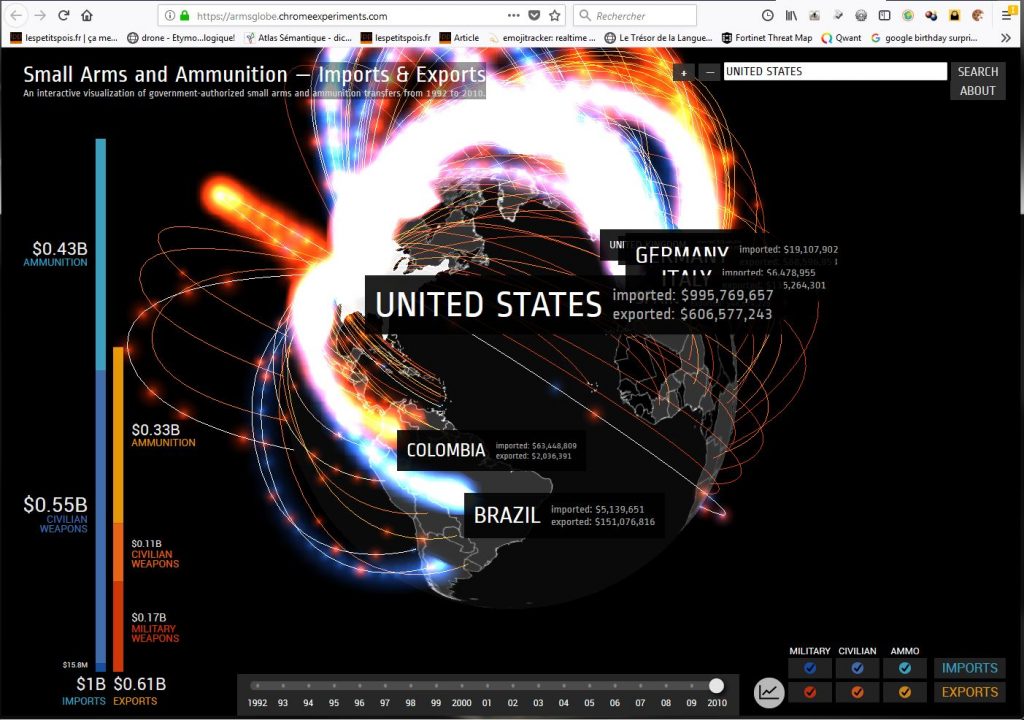
Task: Go to the browser home icon
Action: (87, 15)
